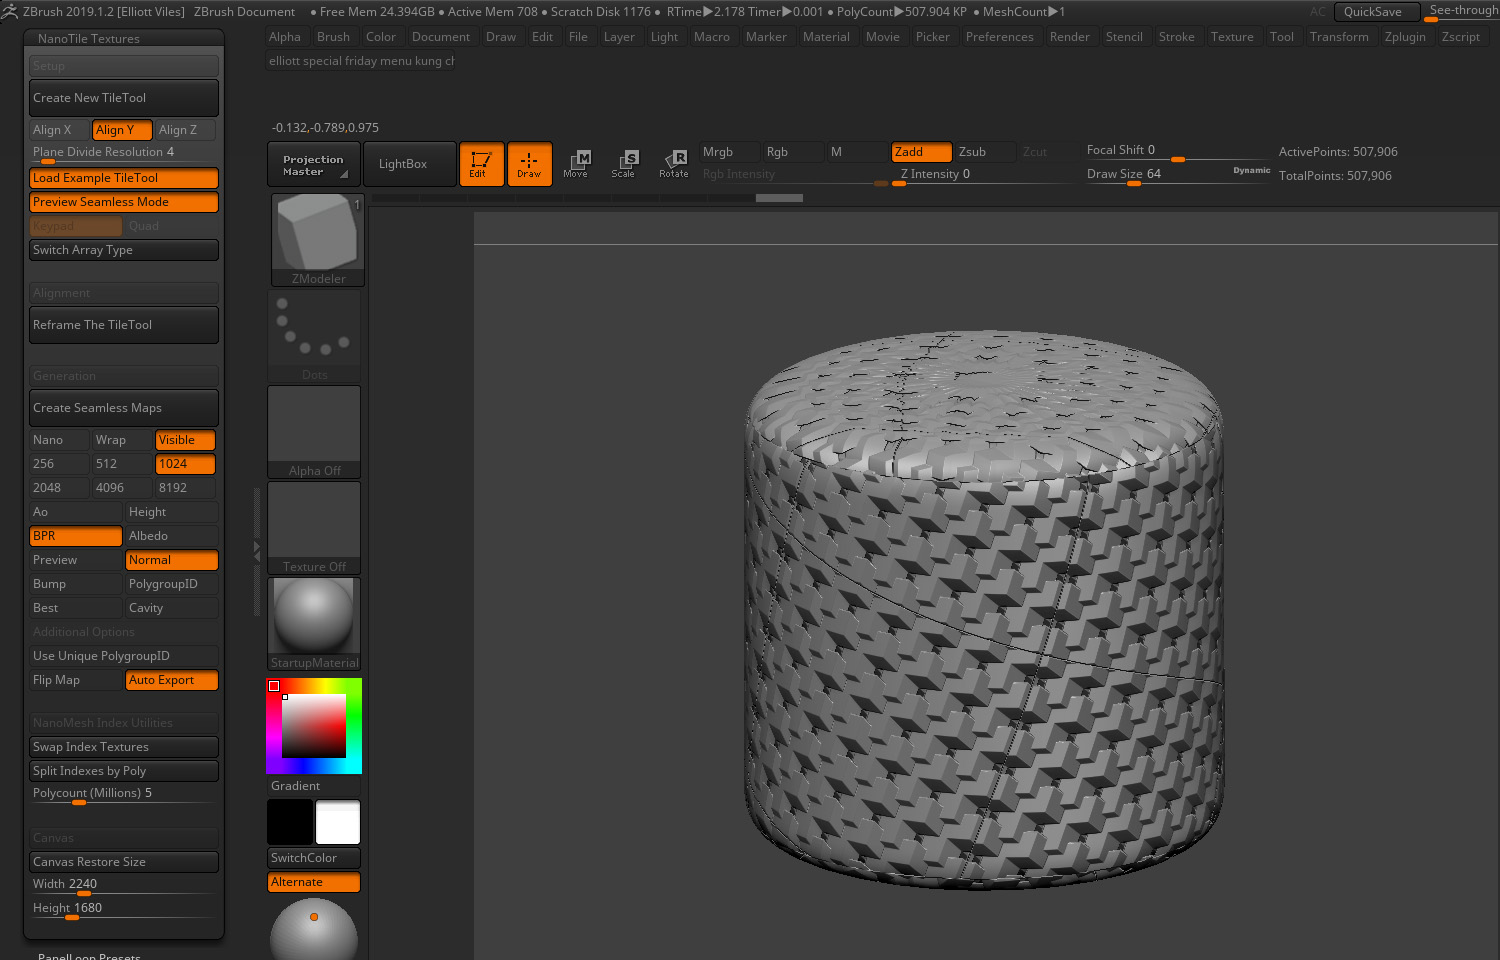Toggle the Zadd sculpt mode
The width and height of the screenshot is (1500, 960).
click(x=920, y=152)
